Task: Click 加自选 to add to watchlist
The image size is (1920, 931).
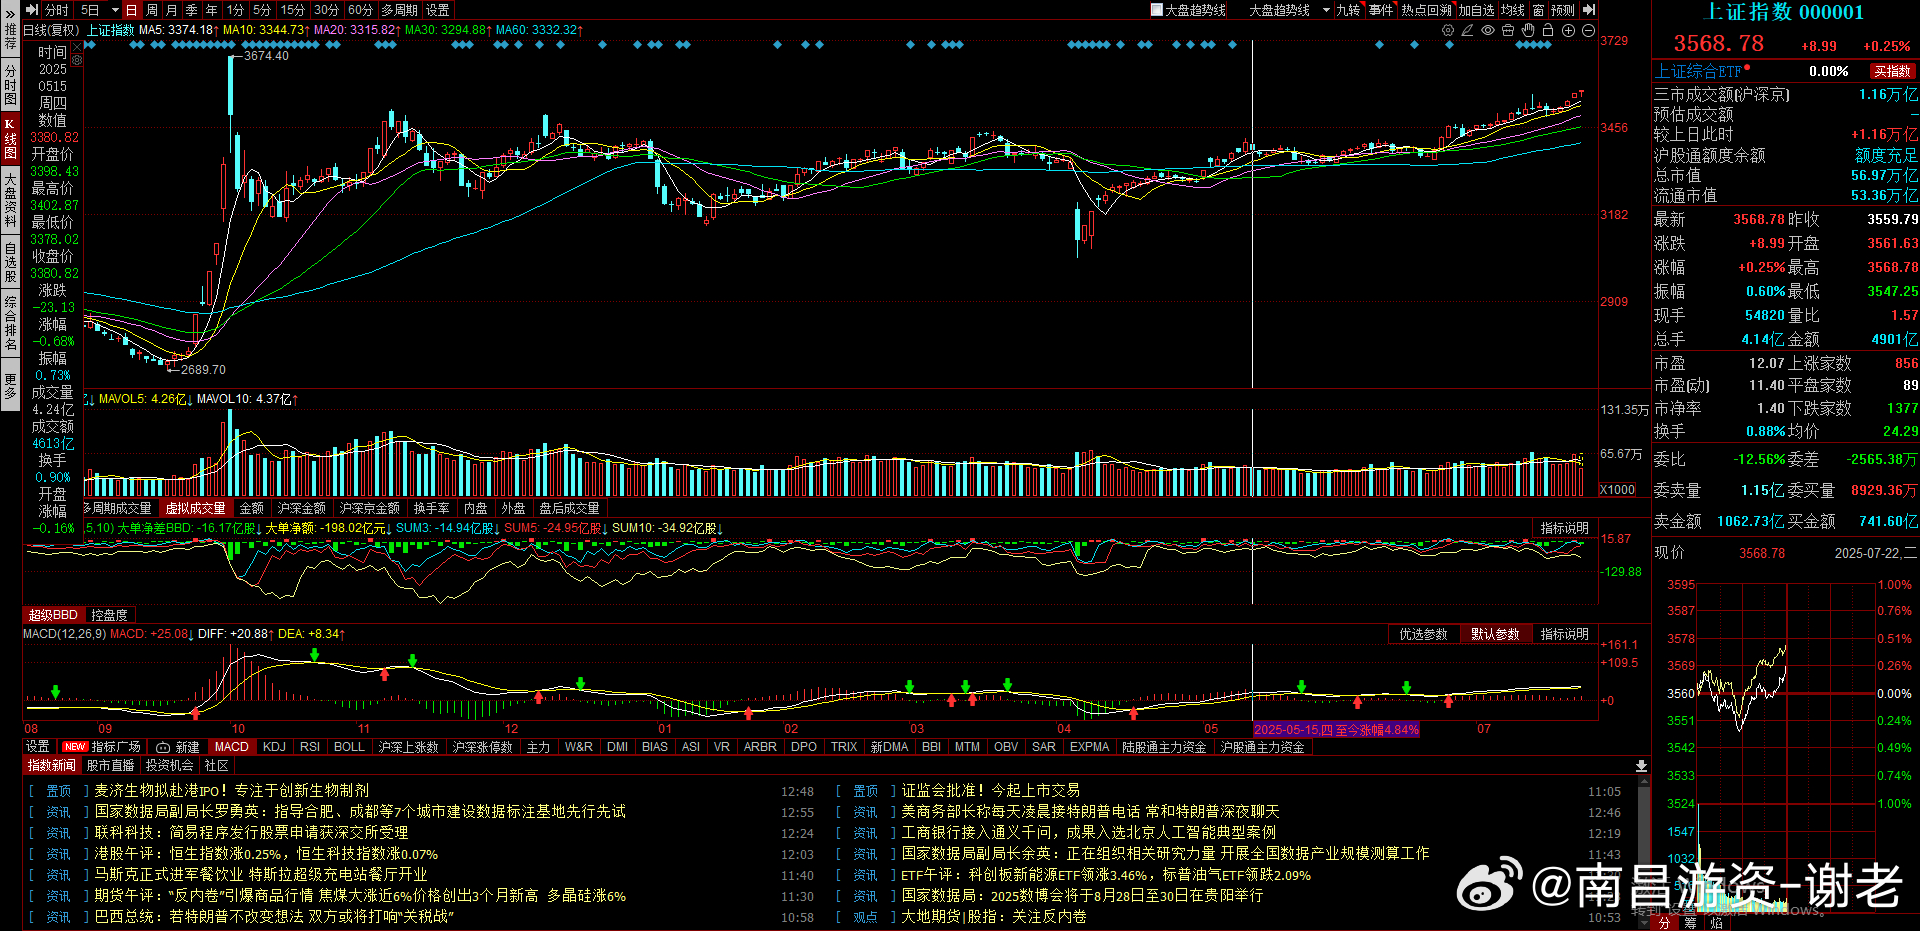Action: (1476, 10)
